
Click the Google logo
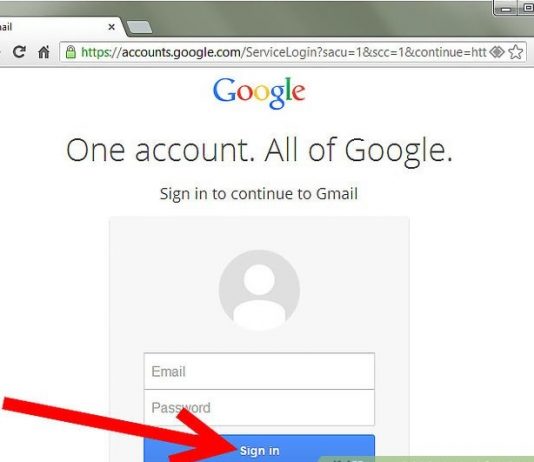point(259,93)
